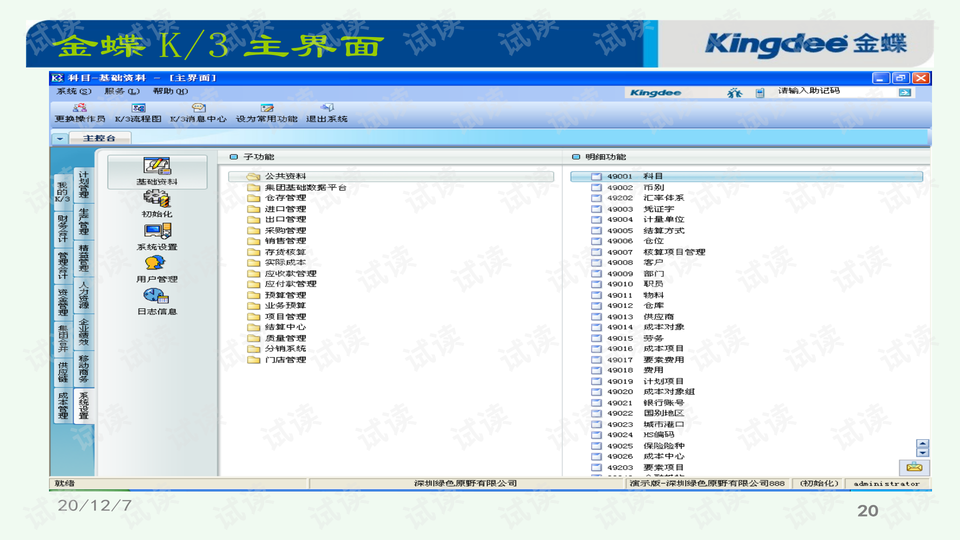Click the item icon for 49001 科目
Image resolution: width=960 pixels, height=540 pixels.
click(x=596, y=176)
